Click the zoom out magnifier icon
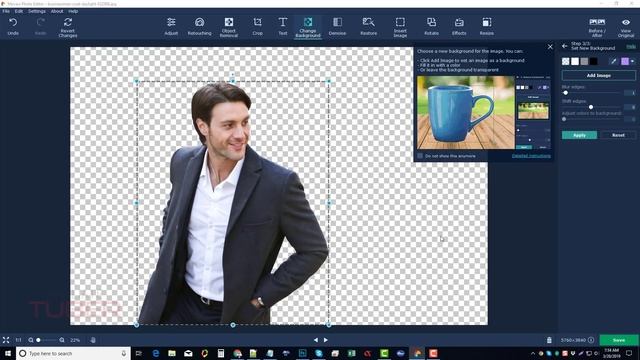Screen dimensions: 640x360 pos(31,340)
